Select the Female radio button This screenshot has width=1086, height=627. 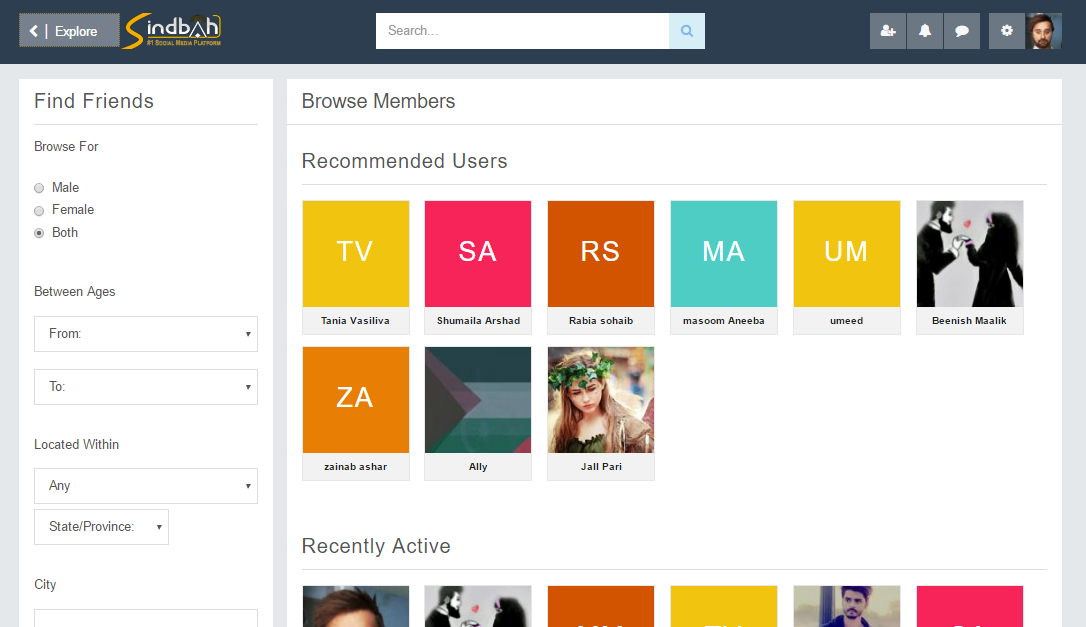39,211
